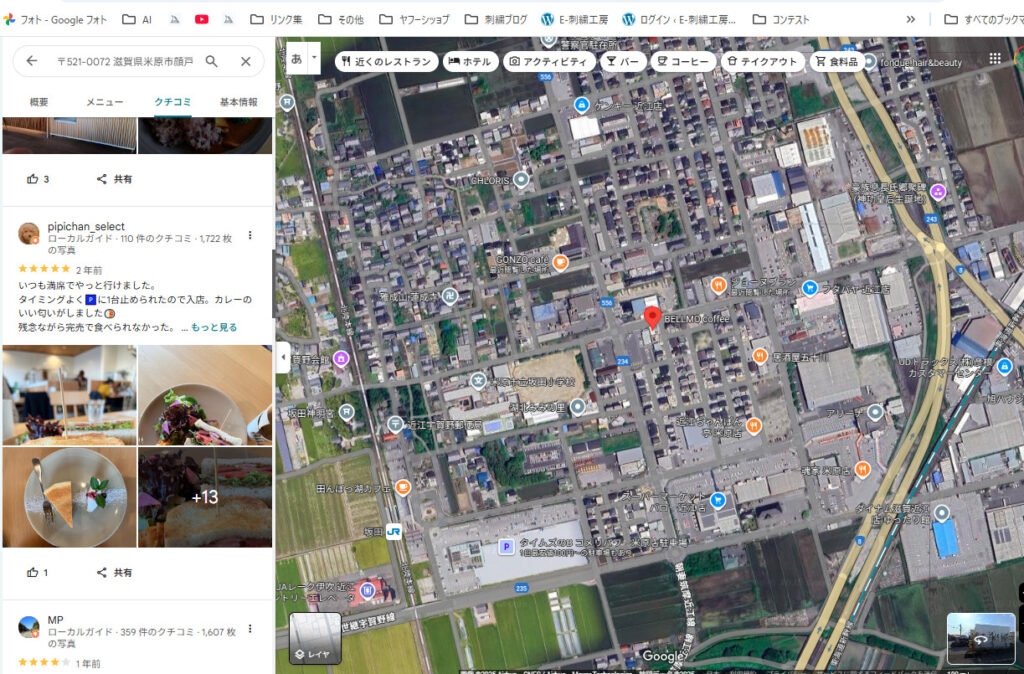Screen dimensions: 1024x674
Task: Share the review with 3 likes
Action: click(x=114, y=179)
